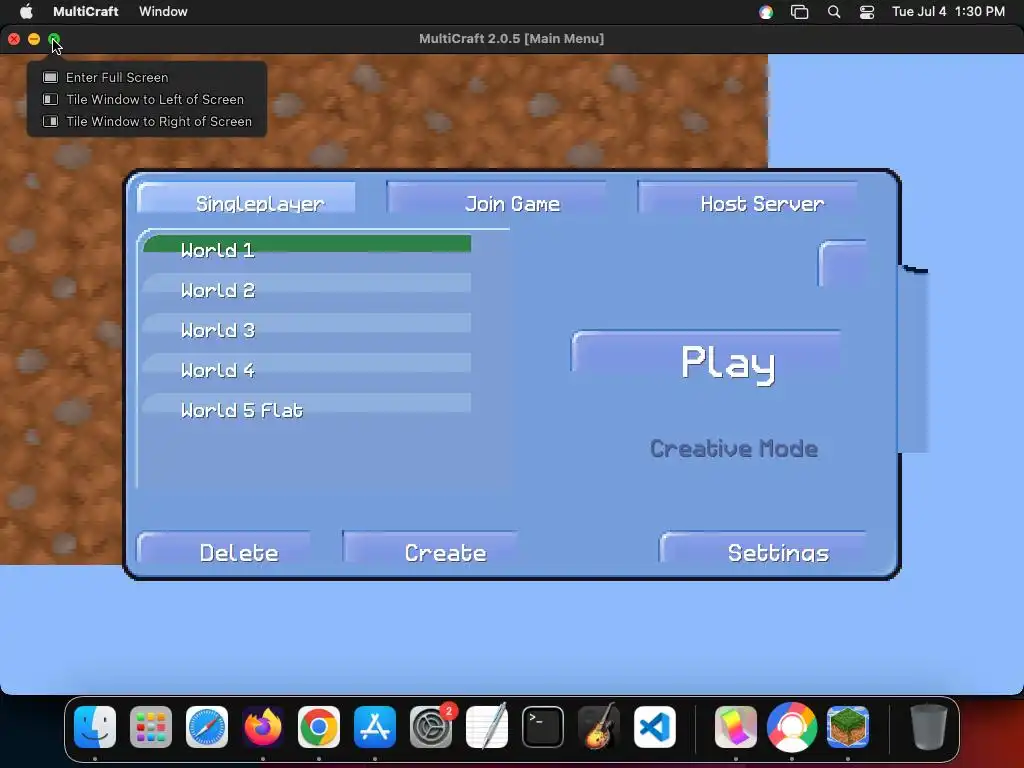Image resolution: width=1024 pixels, height=768 pixels.
Task: Click the yellow minimize window button
Action: point(34,39)
